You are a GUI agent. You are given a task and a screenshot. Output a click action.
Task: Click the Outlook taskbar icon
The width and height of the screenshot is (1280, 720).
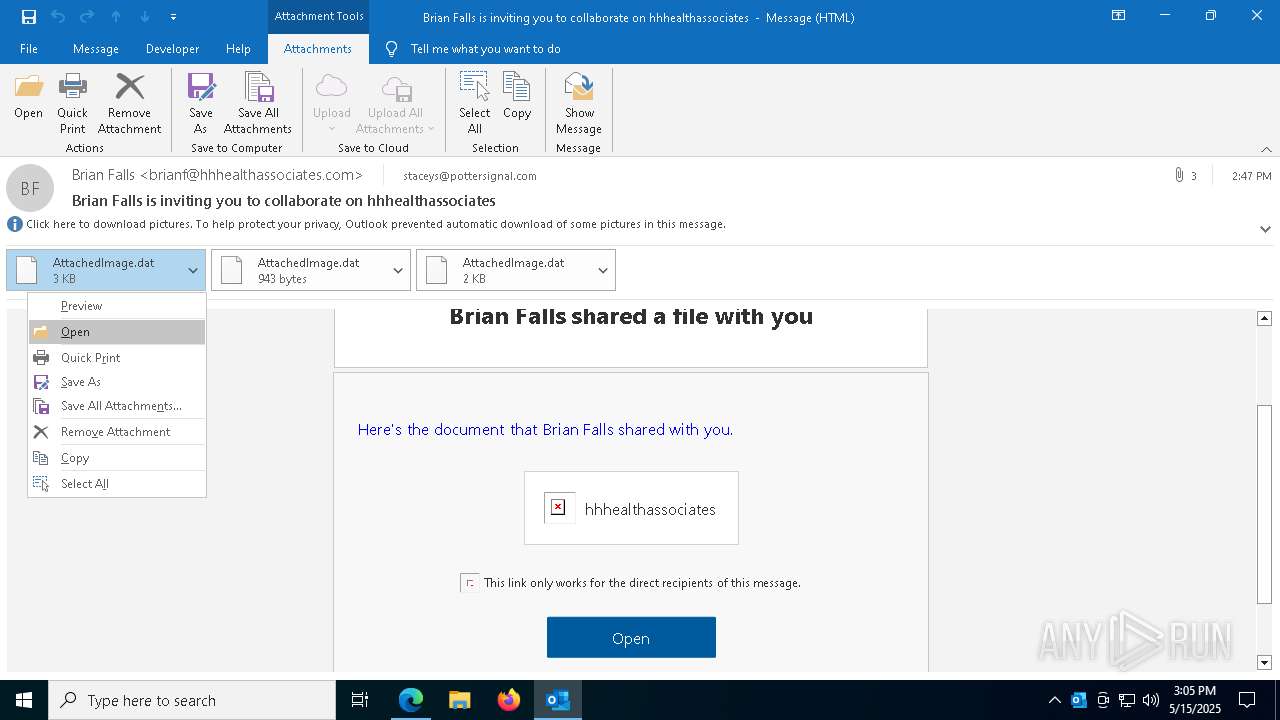click(557, 700)
